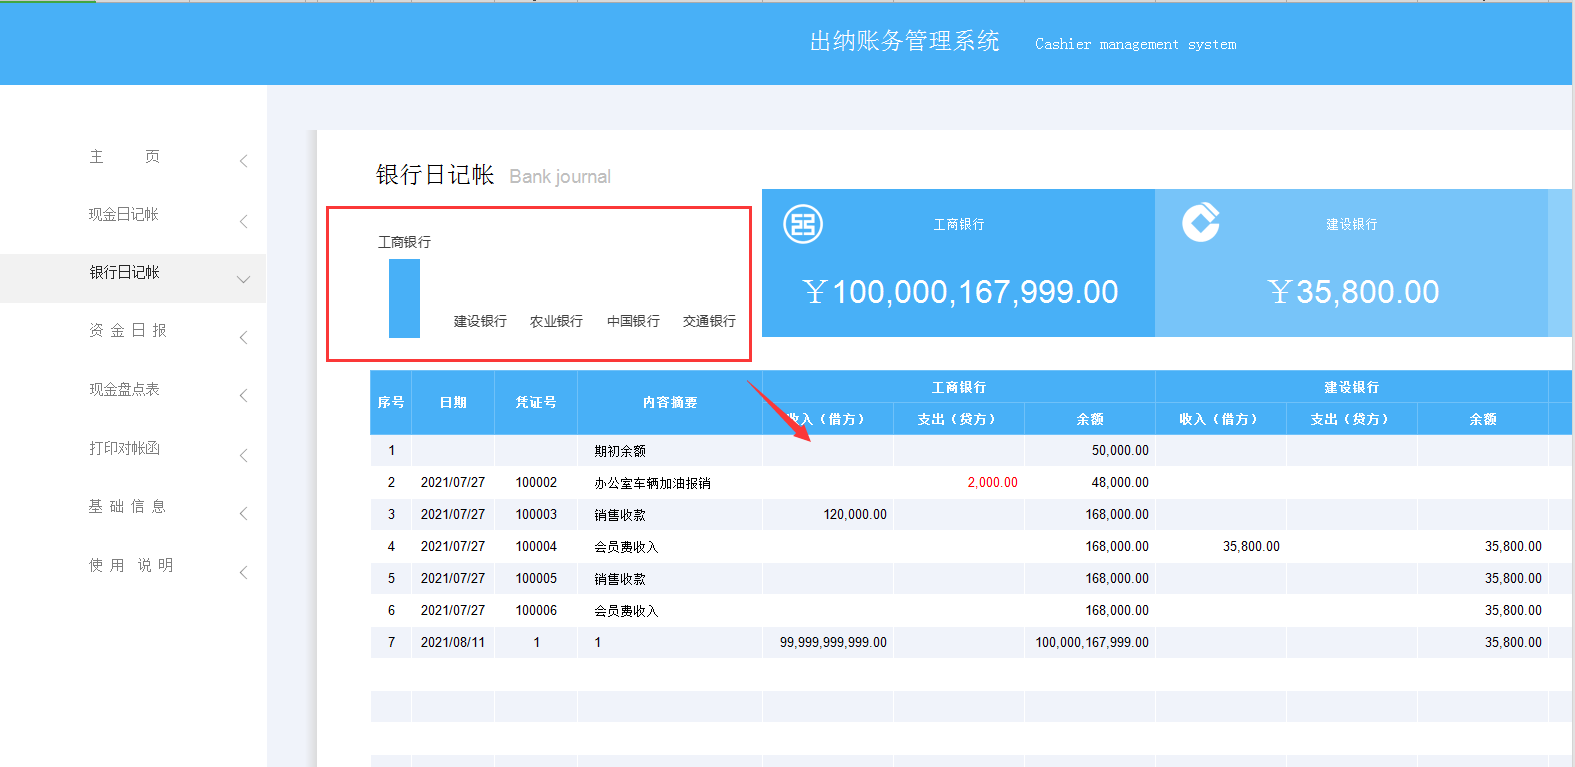Select the 银行日记帐 menu item

pyautogui.click(x=125, y=273)
